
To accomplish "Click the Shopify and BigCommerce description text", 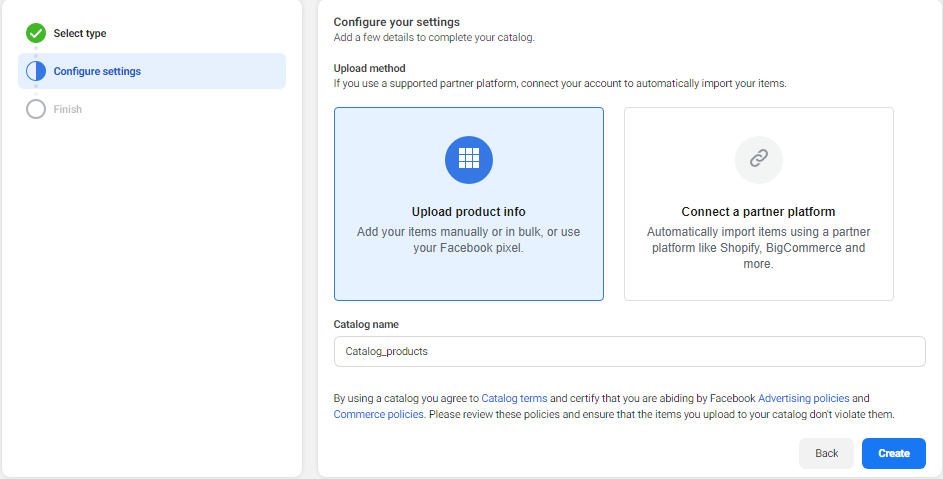I will pyautogui.click(x=758, y=249).
